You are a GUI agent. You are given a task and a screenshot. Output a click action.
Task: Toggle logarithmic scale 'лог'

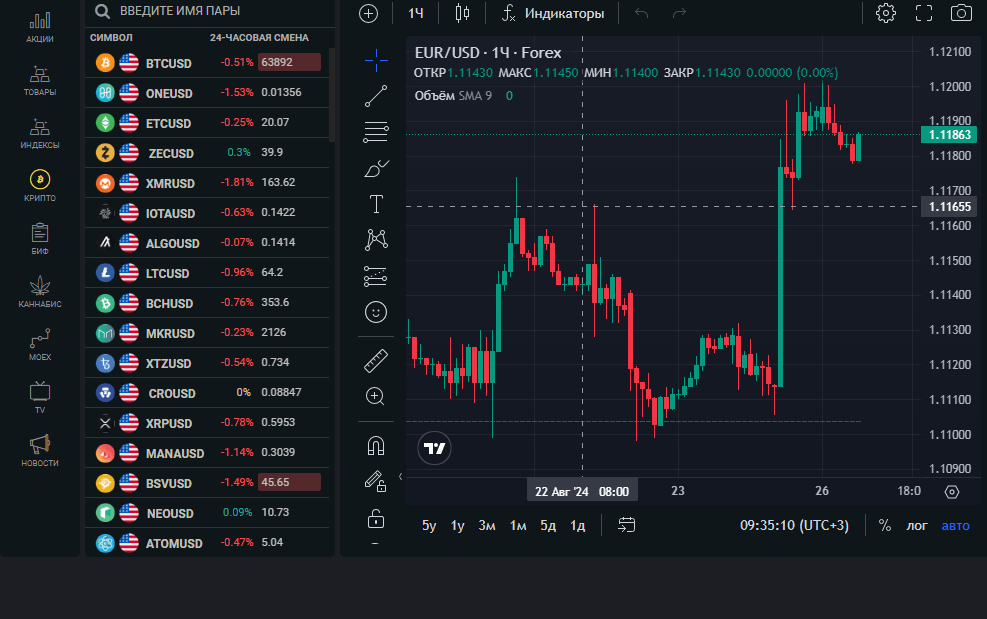[916, 525]
